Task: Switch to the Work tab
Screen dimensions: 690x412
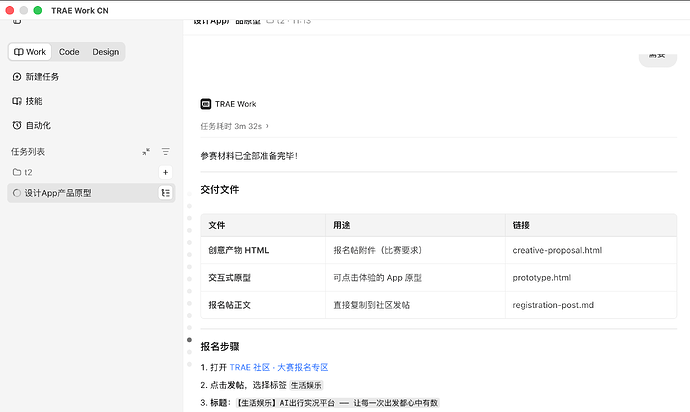Action: point(30,52)
